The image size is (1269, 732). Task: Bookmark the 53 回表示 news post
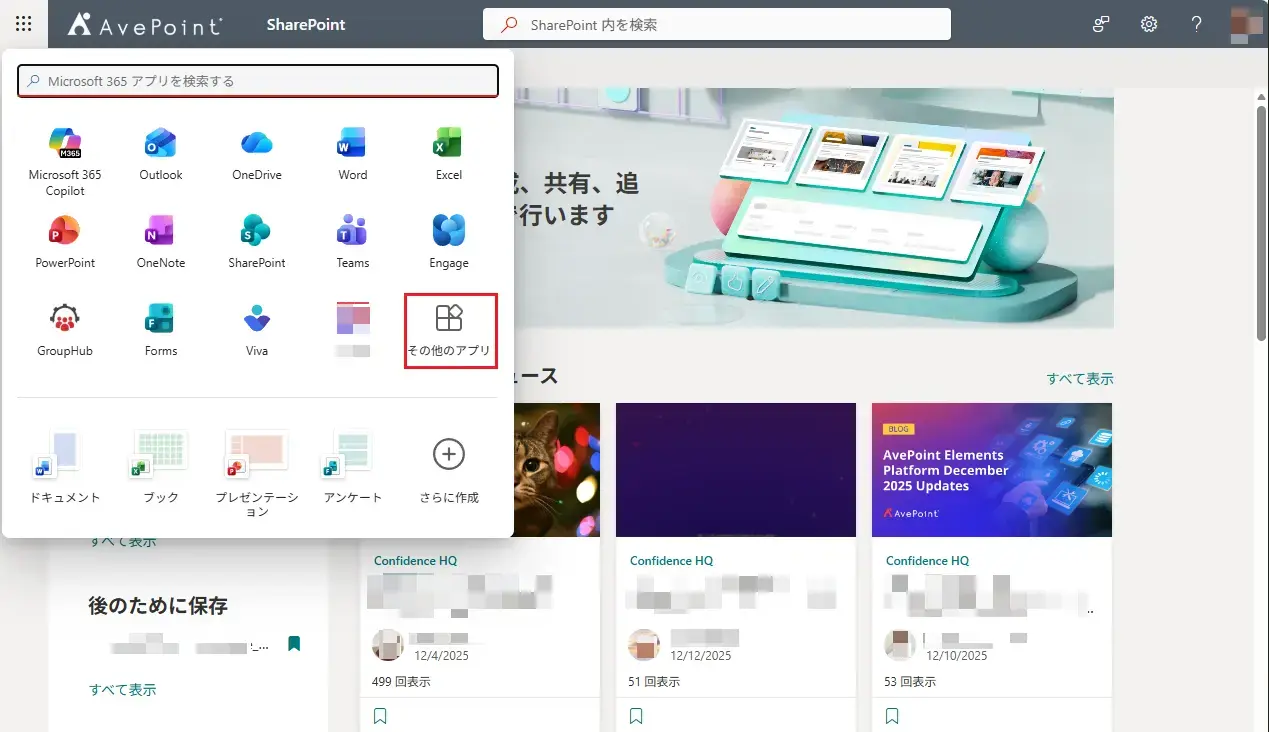coord(892,716)
